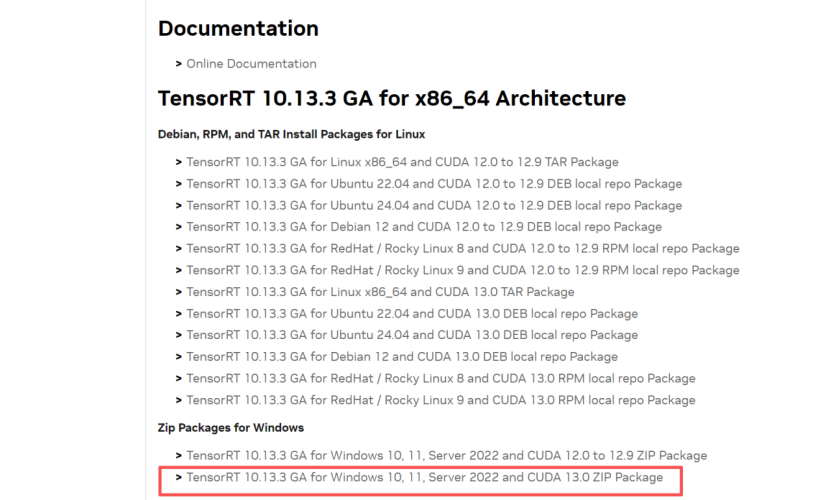Download Linux x86_64 CUDA 13.0 TAR Package
Viewport: 831px width, 500px height.
[x=381, y=292]
